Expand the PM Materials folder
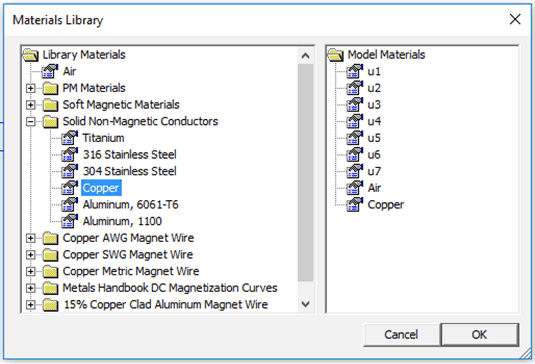This screenshot has width=535, height=364. (x=31, y=88)
